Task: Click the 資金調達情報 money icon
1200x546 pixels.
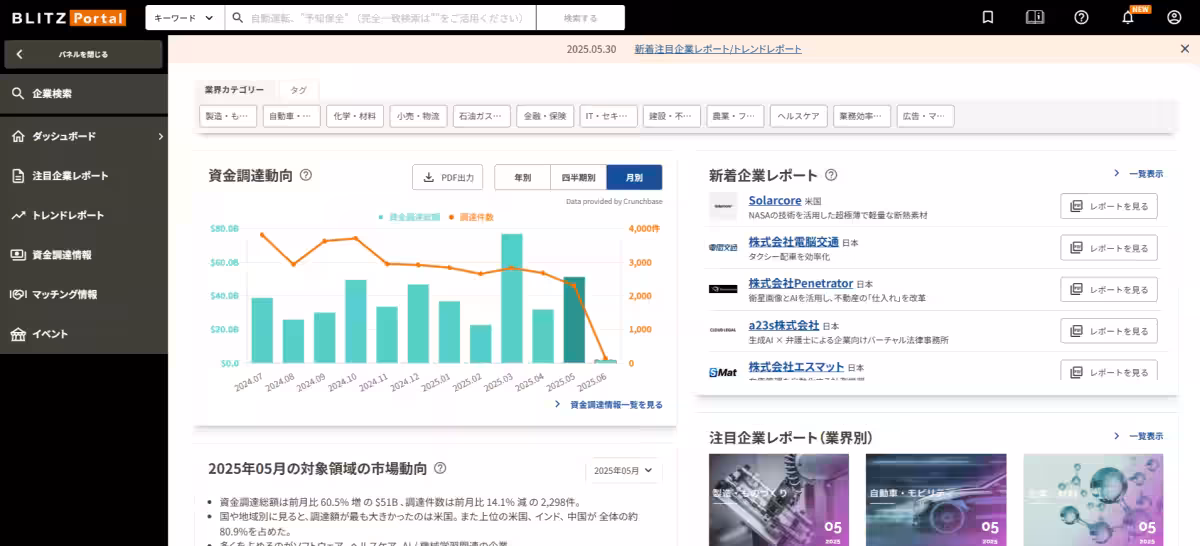Action: (18, 255)
